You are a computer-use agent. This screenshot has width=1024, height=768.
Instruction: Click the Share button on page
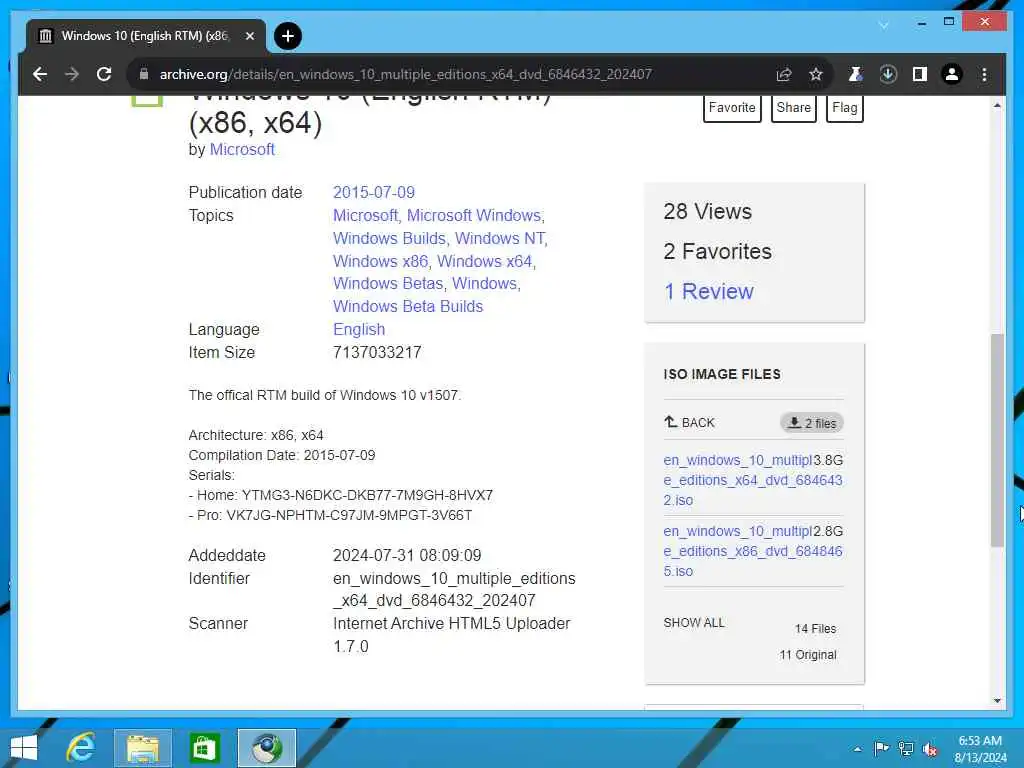point(793,108)
